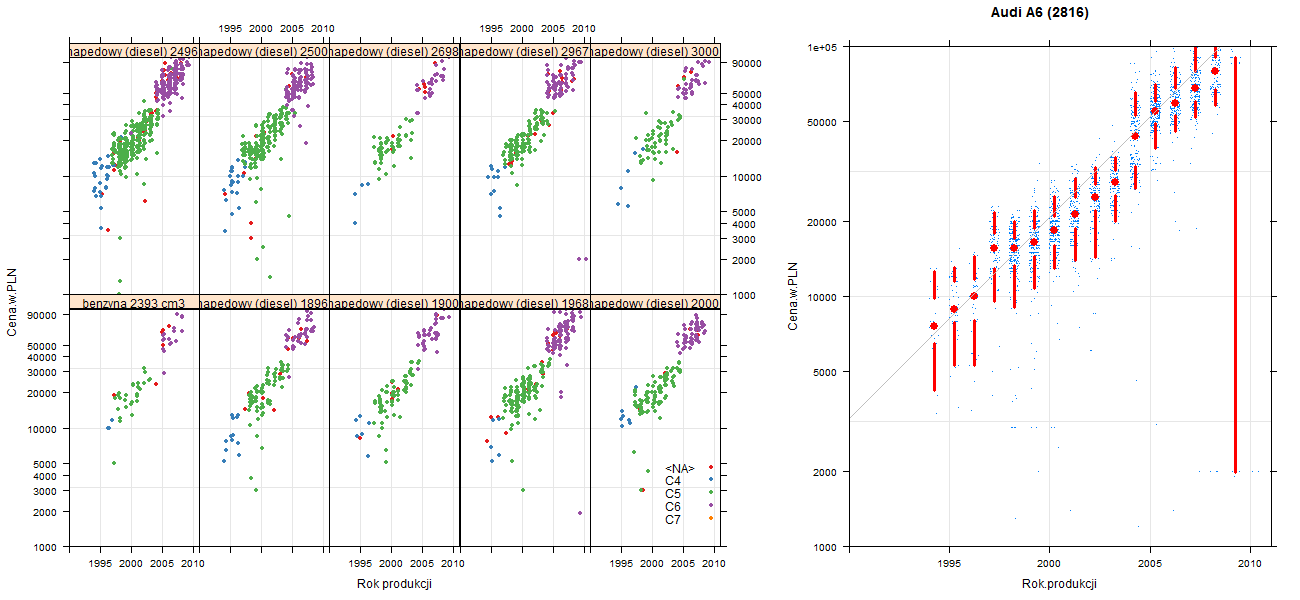1300x600 pixels.
Task: Select the "Rok.produkcji" label under the Audi A6 plot
Action: pyautogui.click(x=1059, y=584)
